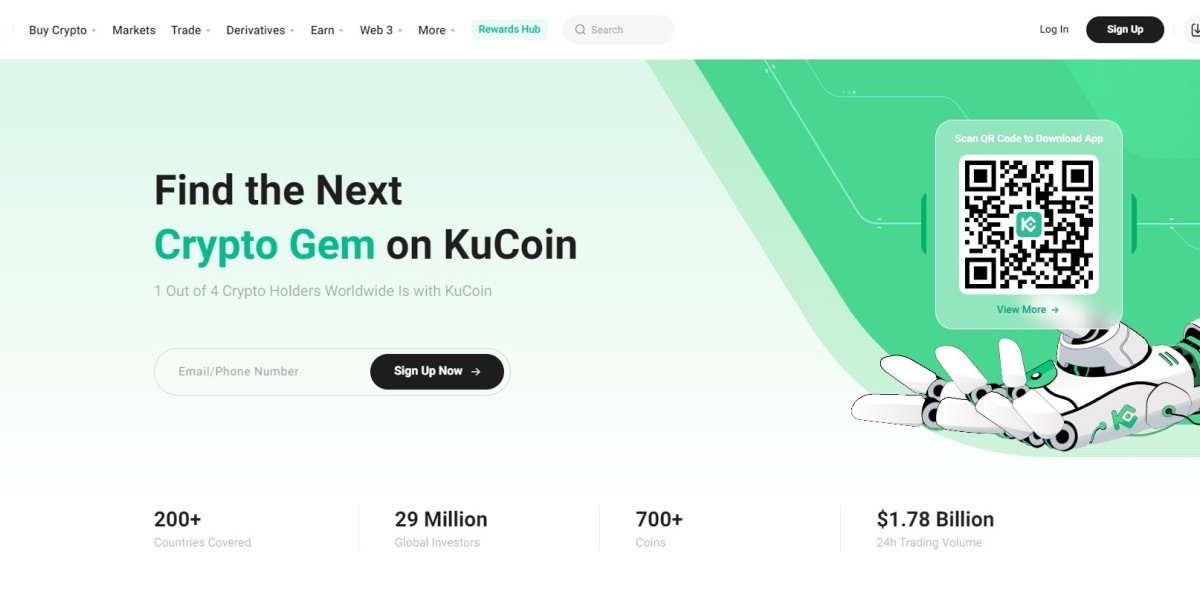Expand the Buy Crypto dropdown
The width and height of the screenshot is (1200, 600).
tap(62, 30)
